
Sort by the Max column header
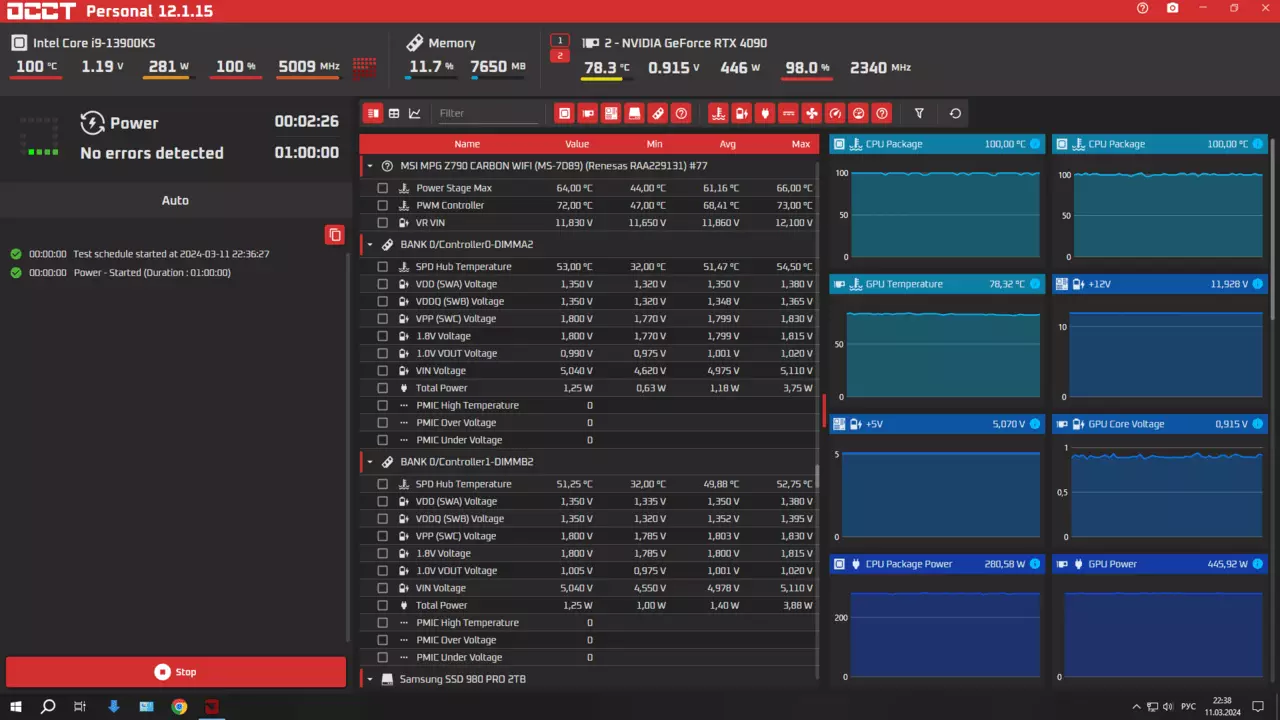click(800, 144)
